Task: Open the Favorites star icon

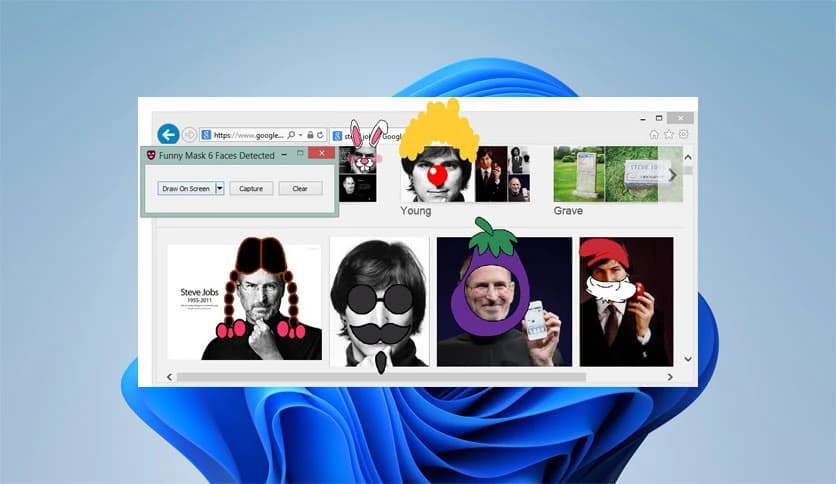Action: (669, 135)
